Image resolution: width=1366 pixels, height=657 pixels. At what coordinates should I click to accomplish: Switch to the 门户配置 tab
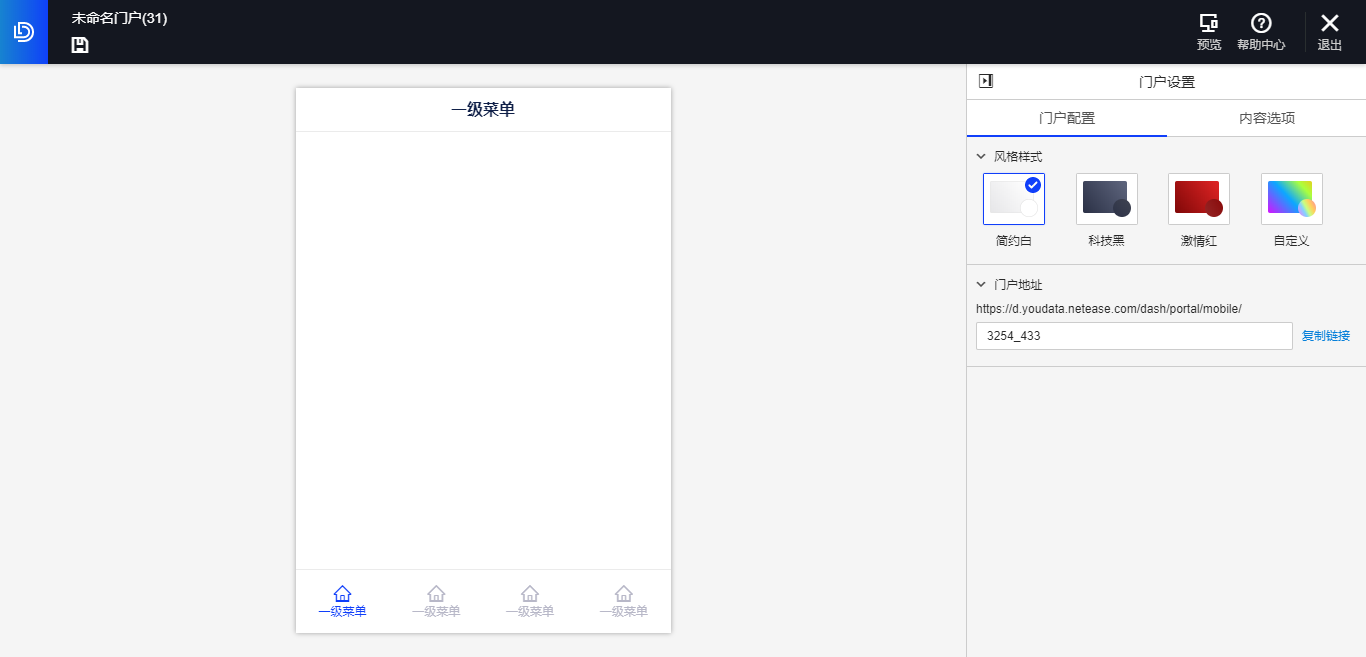tap(1067, 118)
